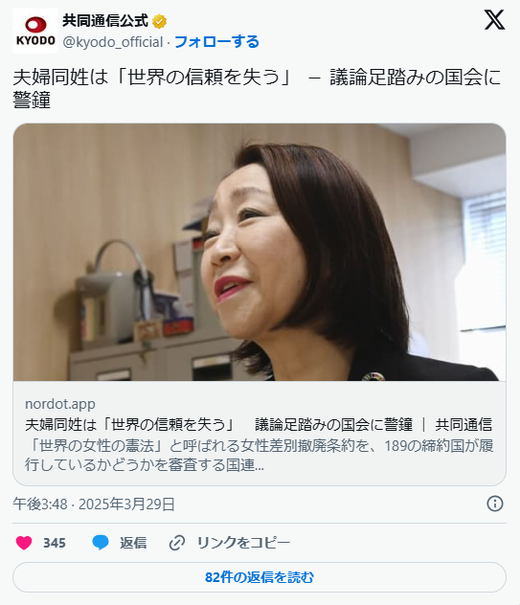Click the gold verified badge
This screenshot has height=605, width=520.
159,21
